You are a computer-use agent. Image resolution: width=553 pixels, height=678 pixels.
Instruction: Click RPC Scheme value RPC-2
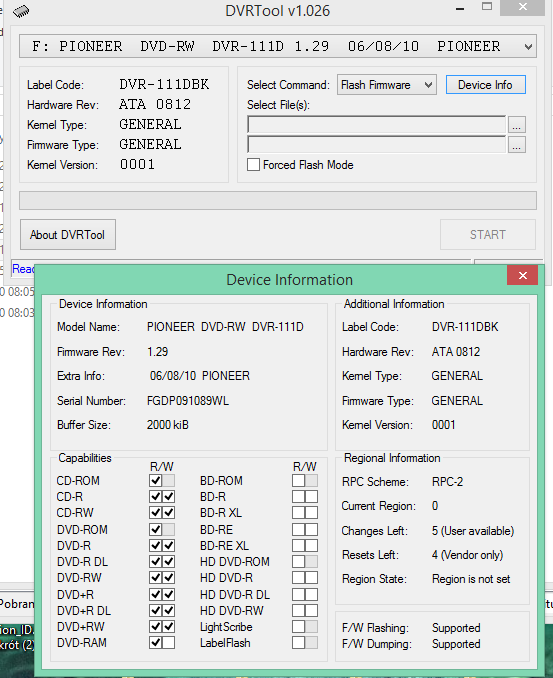448,482
